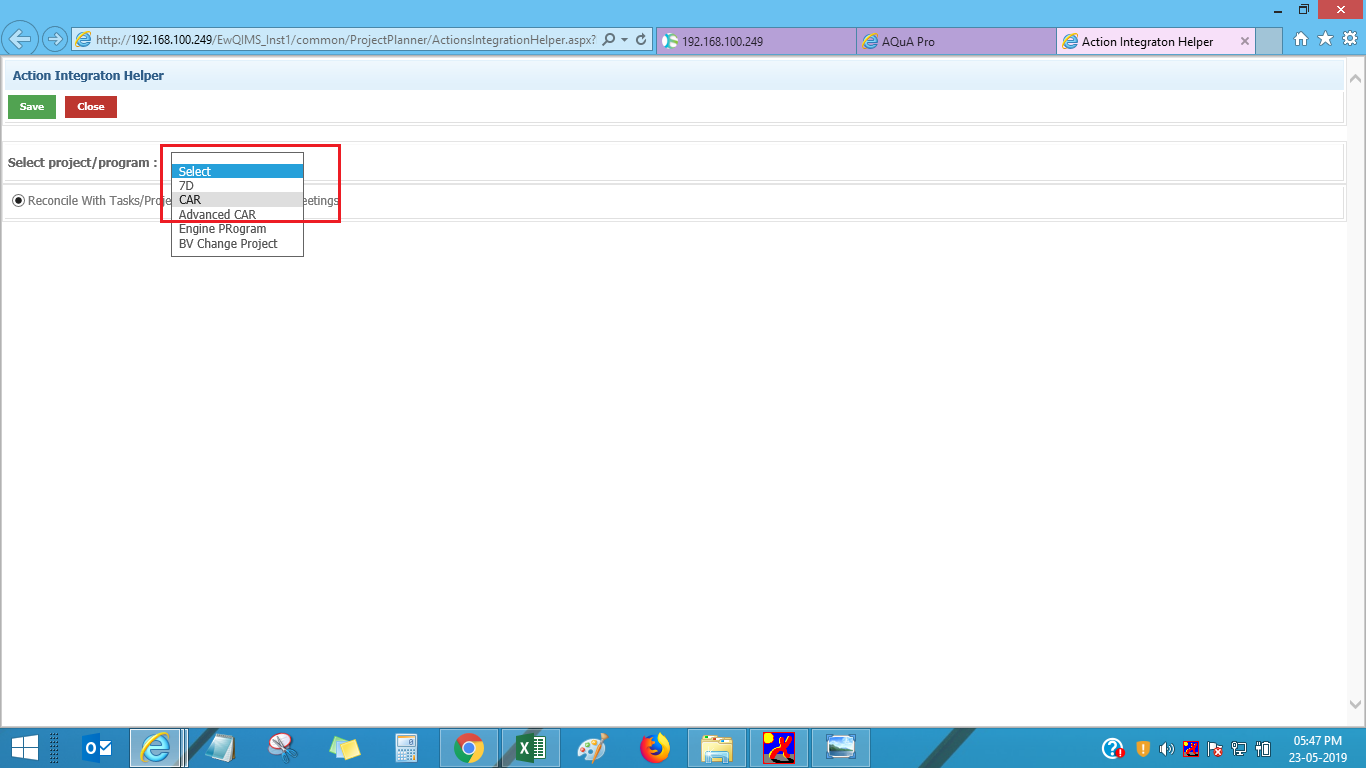The height and width of the screenshot is (768, 1366).
Task: Open File Explorer from taskbar
Action: (716, 747)
